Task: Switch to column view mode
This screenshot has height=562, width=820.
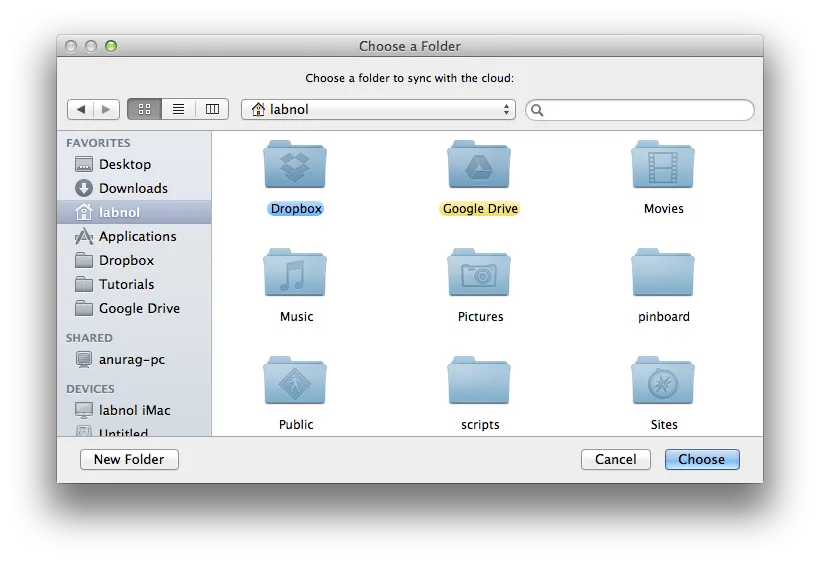Action: click(212, 109)
